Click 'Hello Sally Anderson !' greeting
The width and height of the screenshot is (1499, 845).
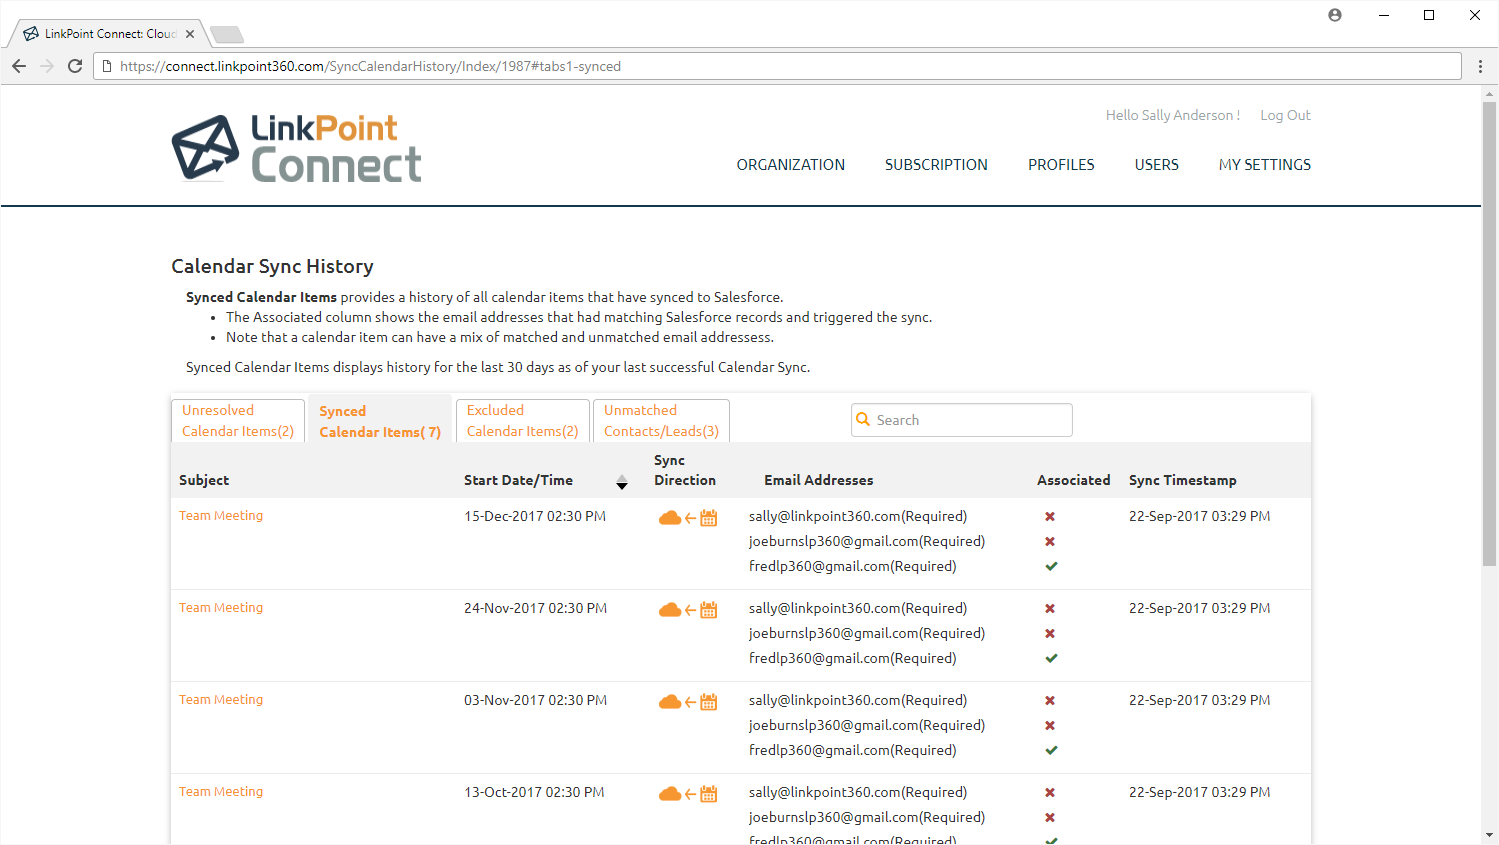point(1173,115)
